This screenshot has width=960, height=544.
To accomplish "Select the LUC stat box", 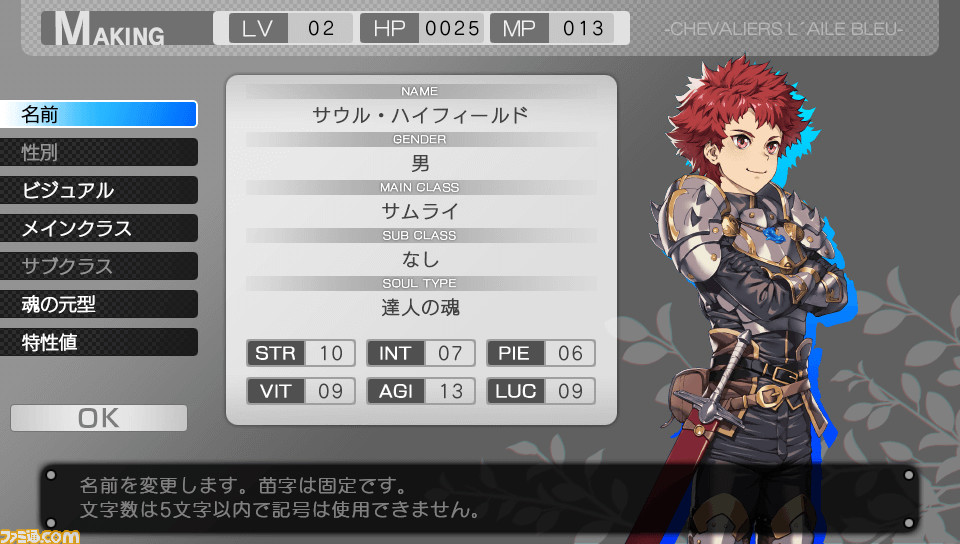I will tap(541, 391).
